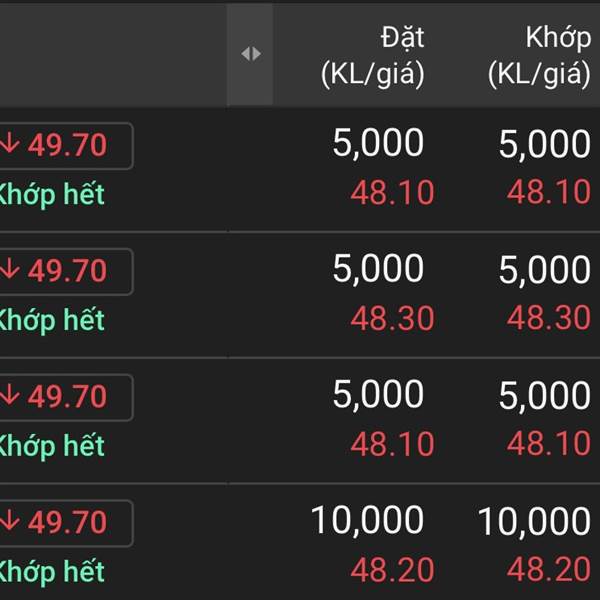Click first row's 5,000 placed volume
Image resolution: width=600 pixels, height=600 pixels.
click(x=378, y=143)
